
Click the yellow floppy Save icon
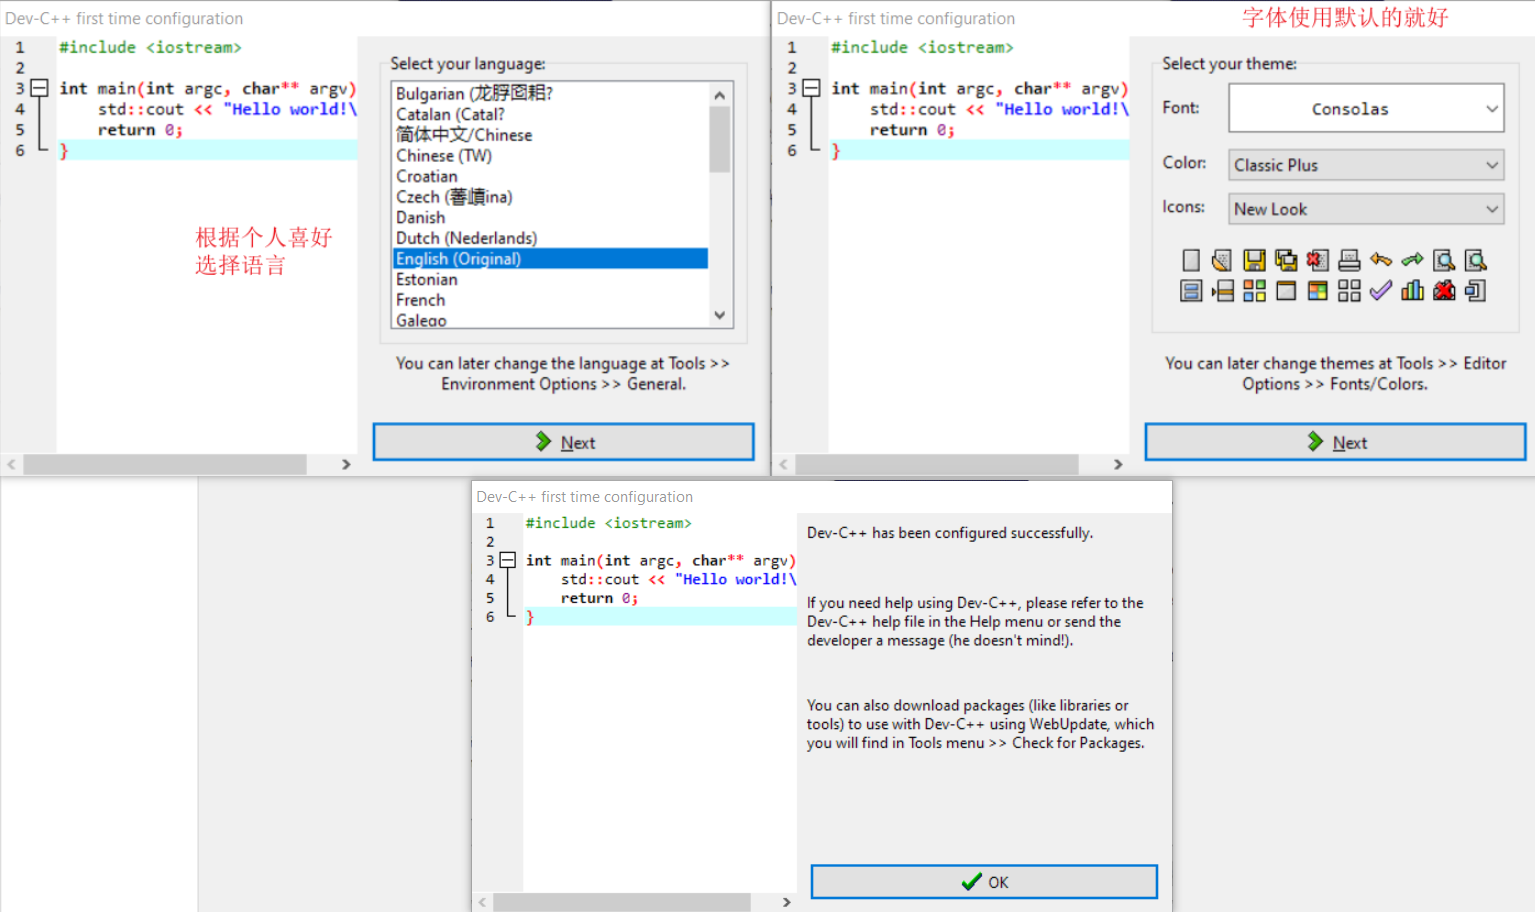click(x=1254, y=261)
